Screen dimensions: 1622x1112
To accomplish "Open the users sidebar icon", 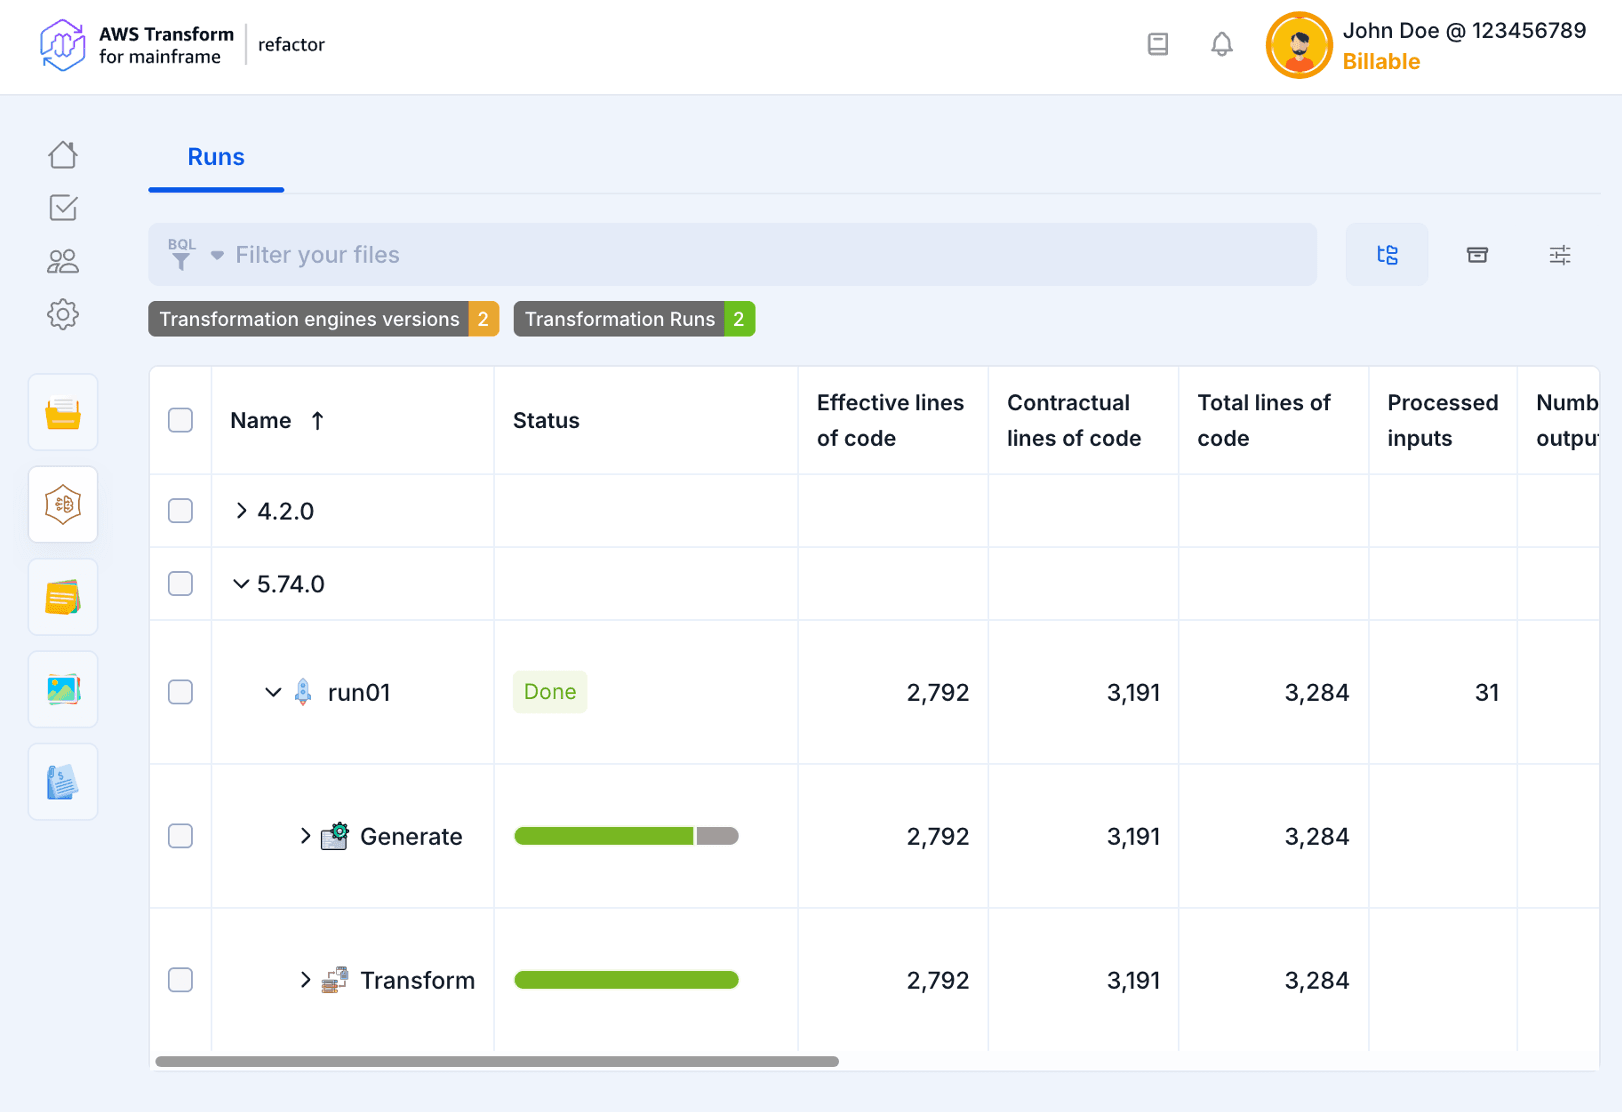I will click(63, 261).
